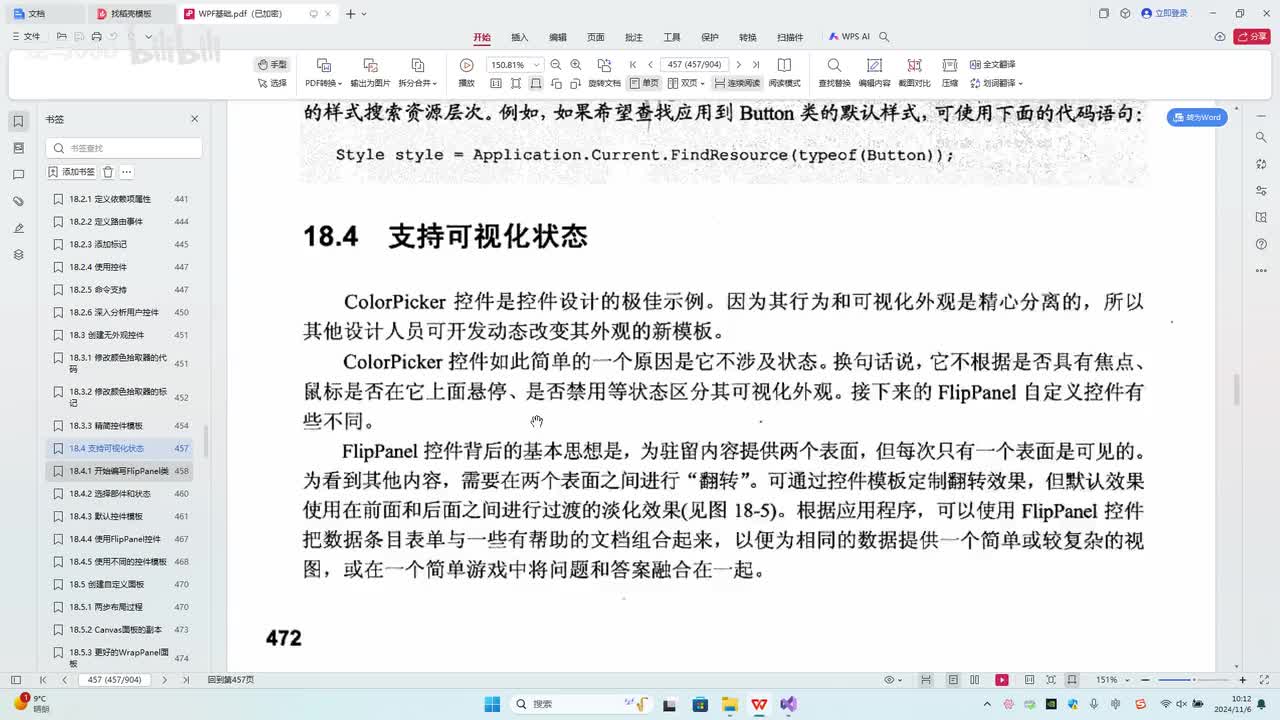Viewport: 1280px width, 720px height.
Task: Click the 添加书签 button
Action: [72, 172]
